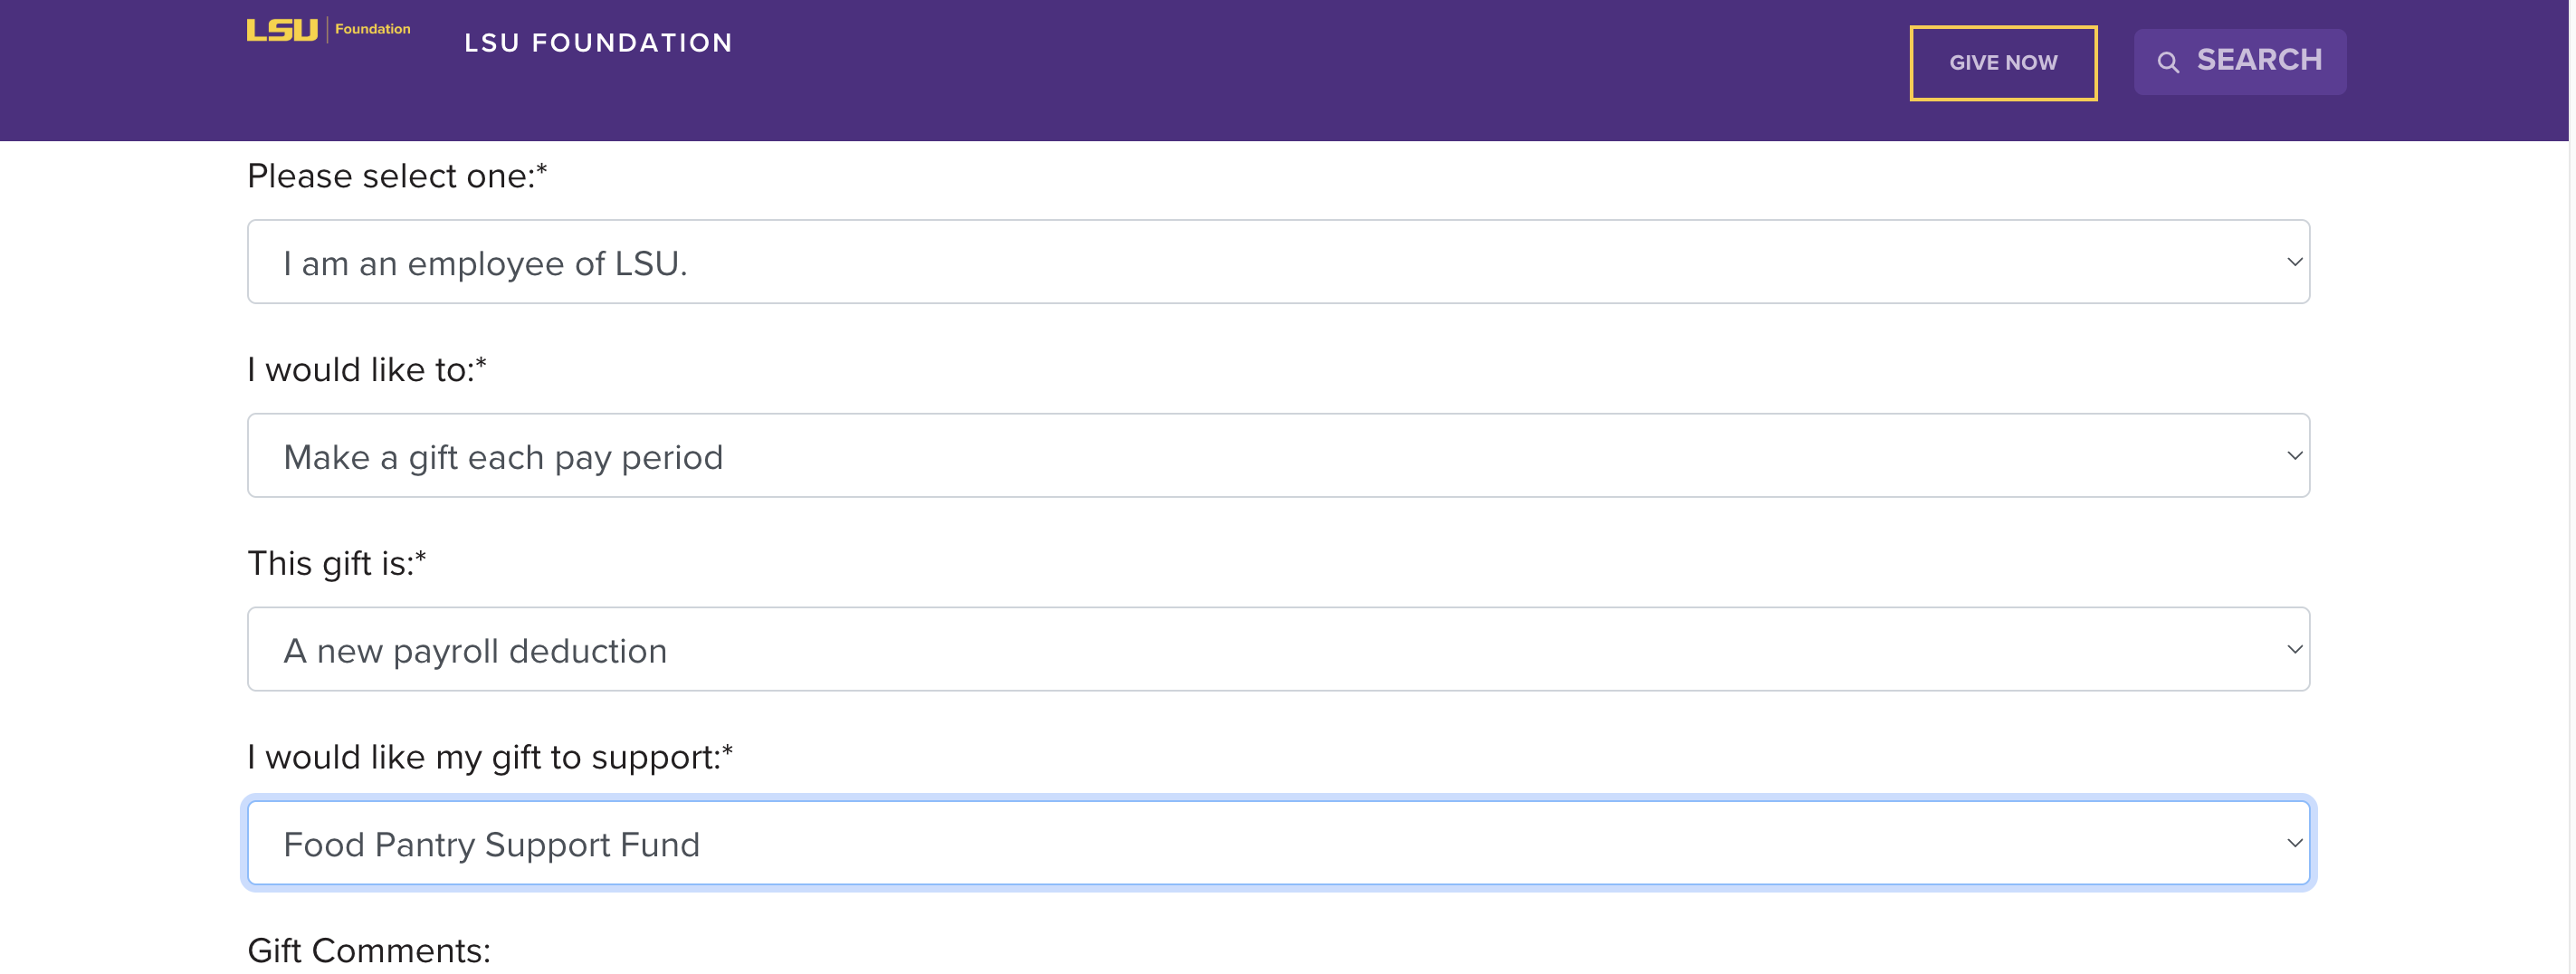2576x974 pixels.
Task: Click the 'This gift is:' label
Action: pyautogui.click(x=337, y=564)
